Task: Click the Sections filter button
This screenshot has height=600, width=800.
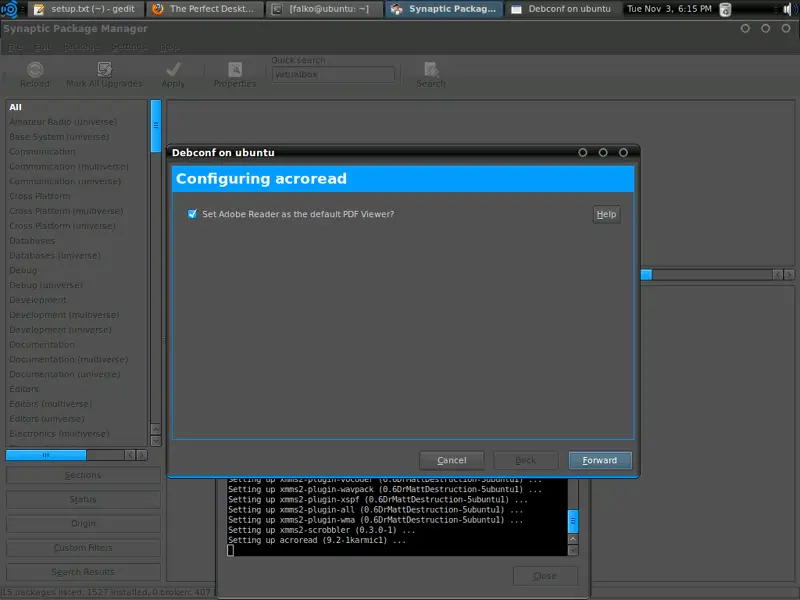Action: click(x=83, y=475)
